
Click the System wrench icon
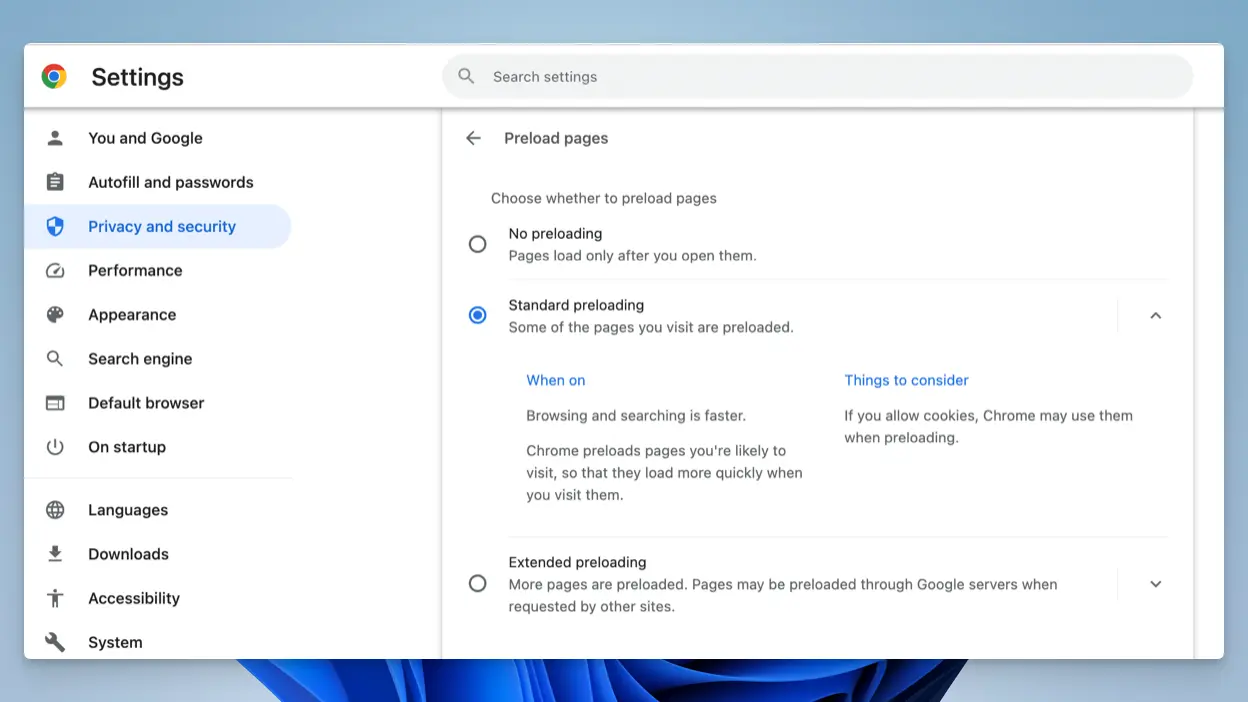click(55, 642)
